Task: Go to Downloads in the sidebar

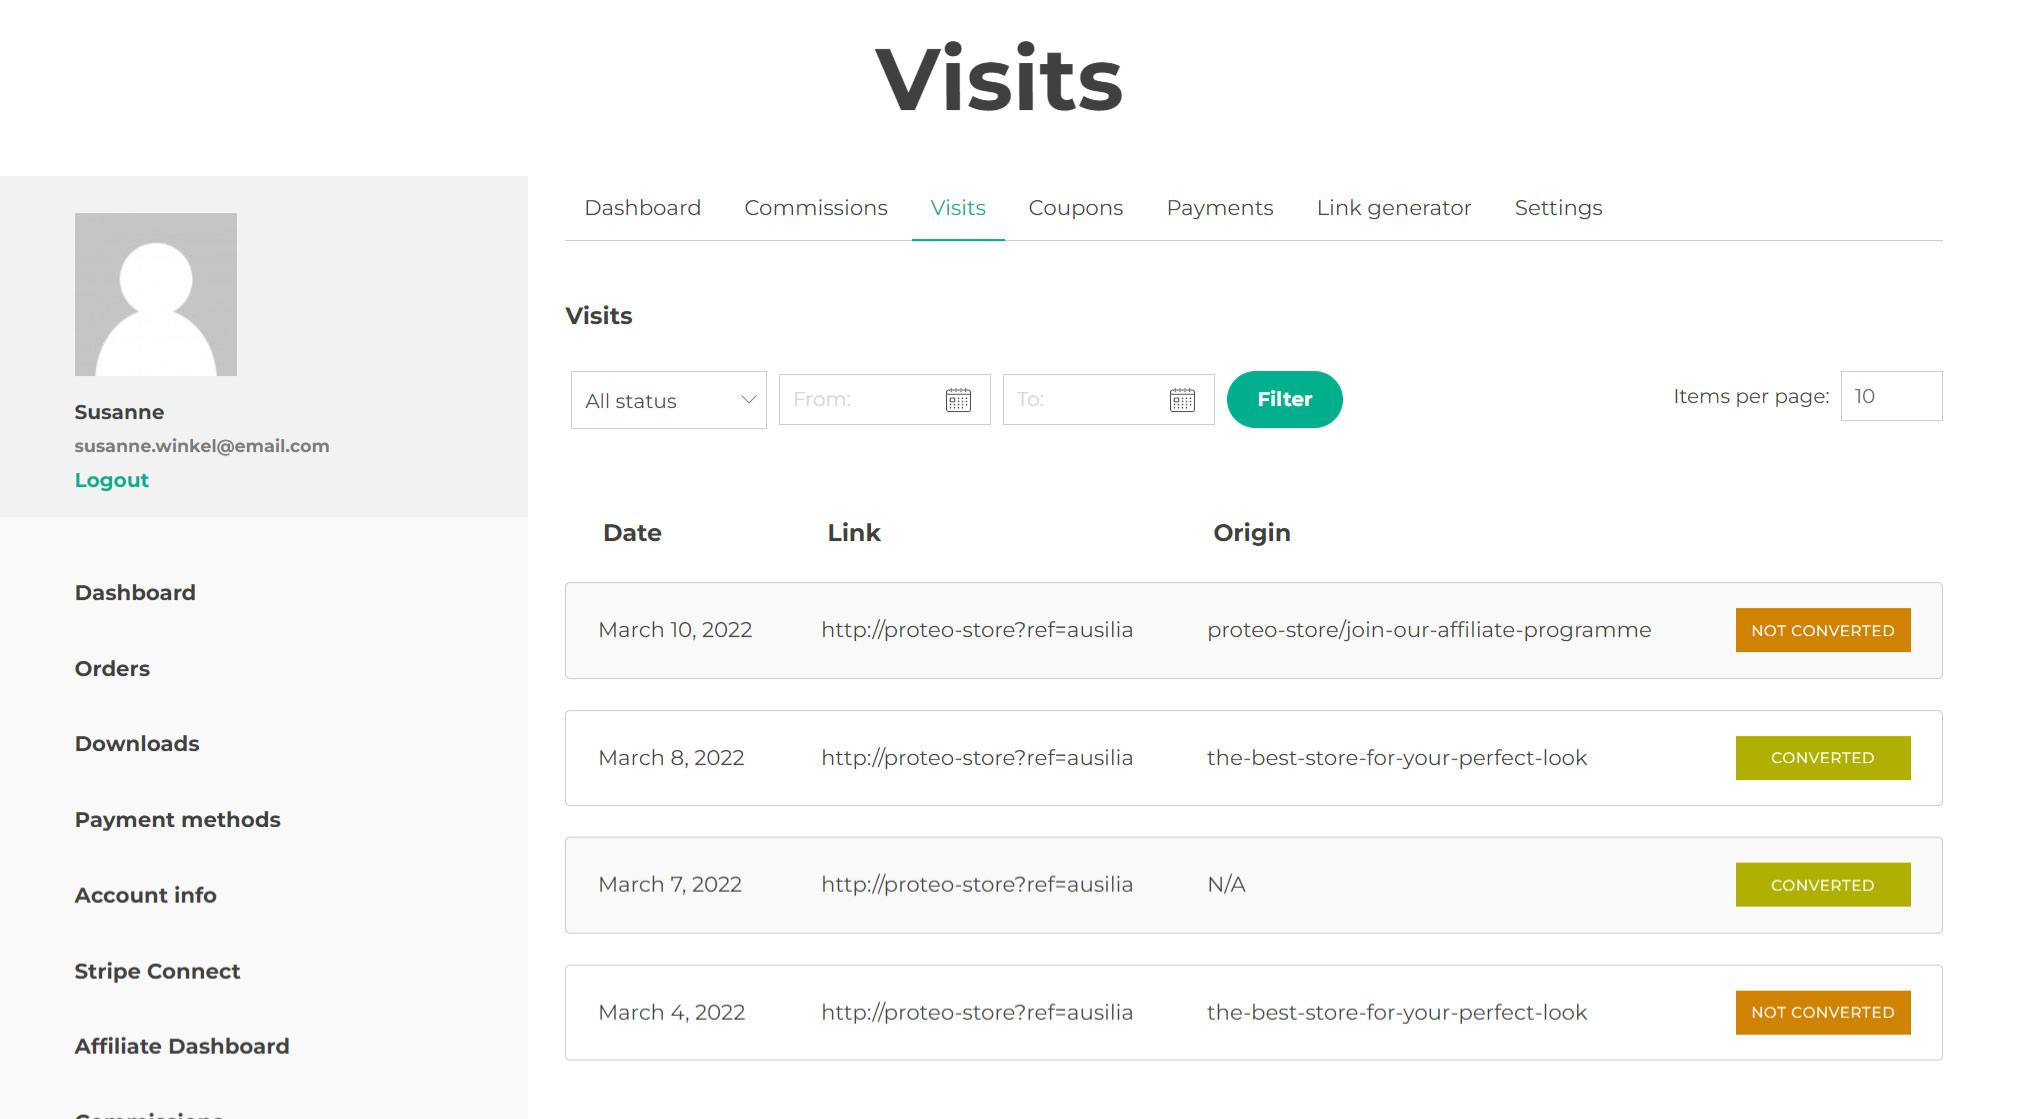Action: 137,743
